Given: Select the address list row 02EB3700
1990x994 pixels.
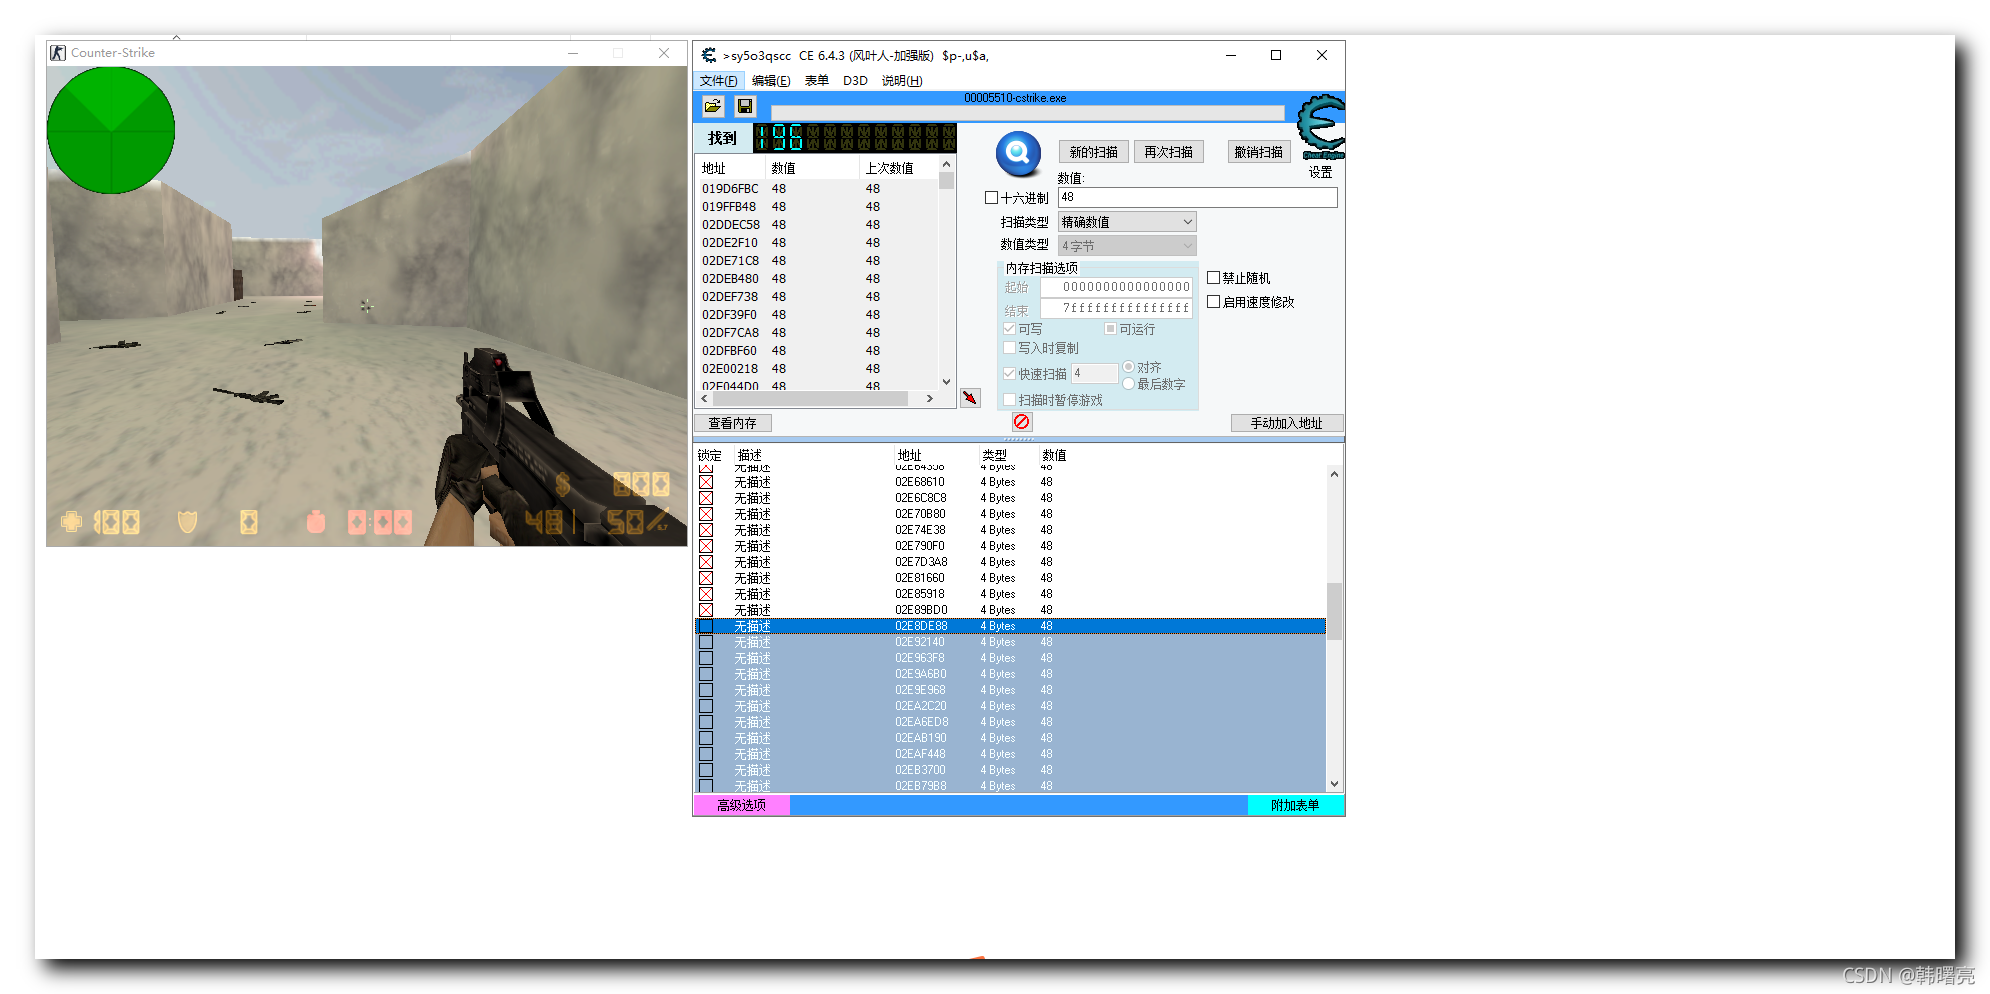Looking at the screenshot, I should pyautogui.click(x=1010, y=770).
